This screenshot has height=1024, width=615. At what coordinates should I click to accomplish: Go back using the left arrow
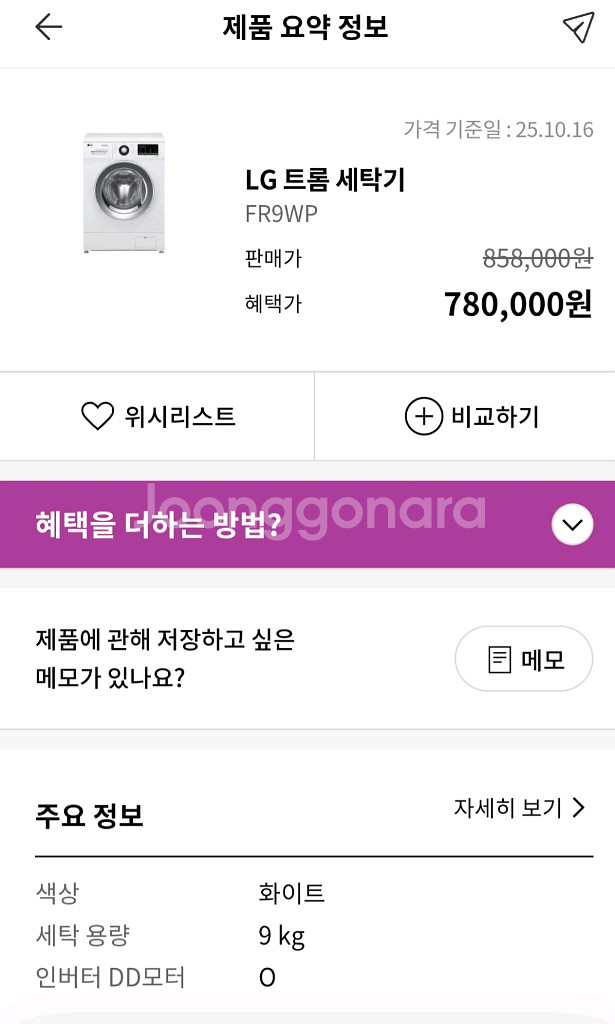[48, 27]
